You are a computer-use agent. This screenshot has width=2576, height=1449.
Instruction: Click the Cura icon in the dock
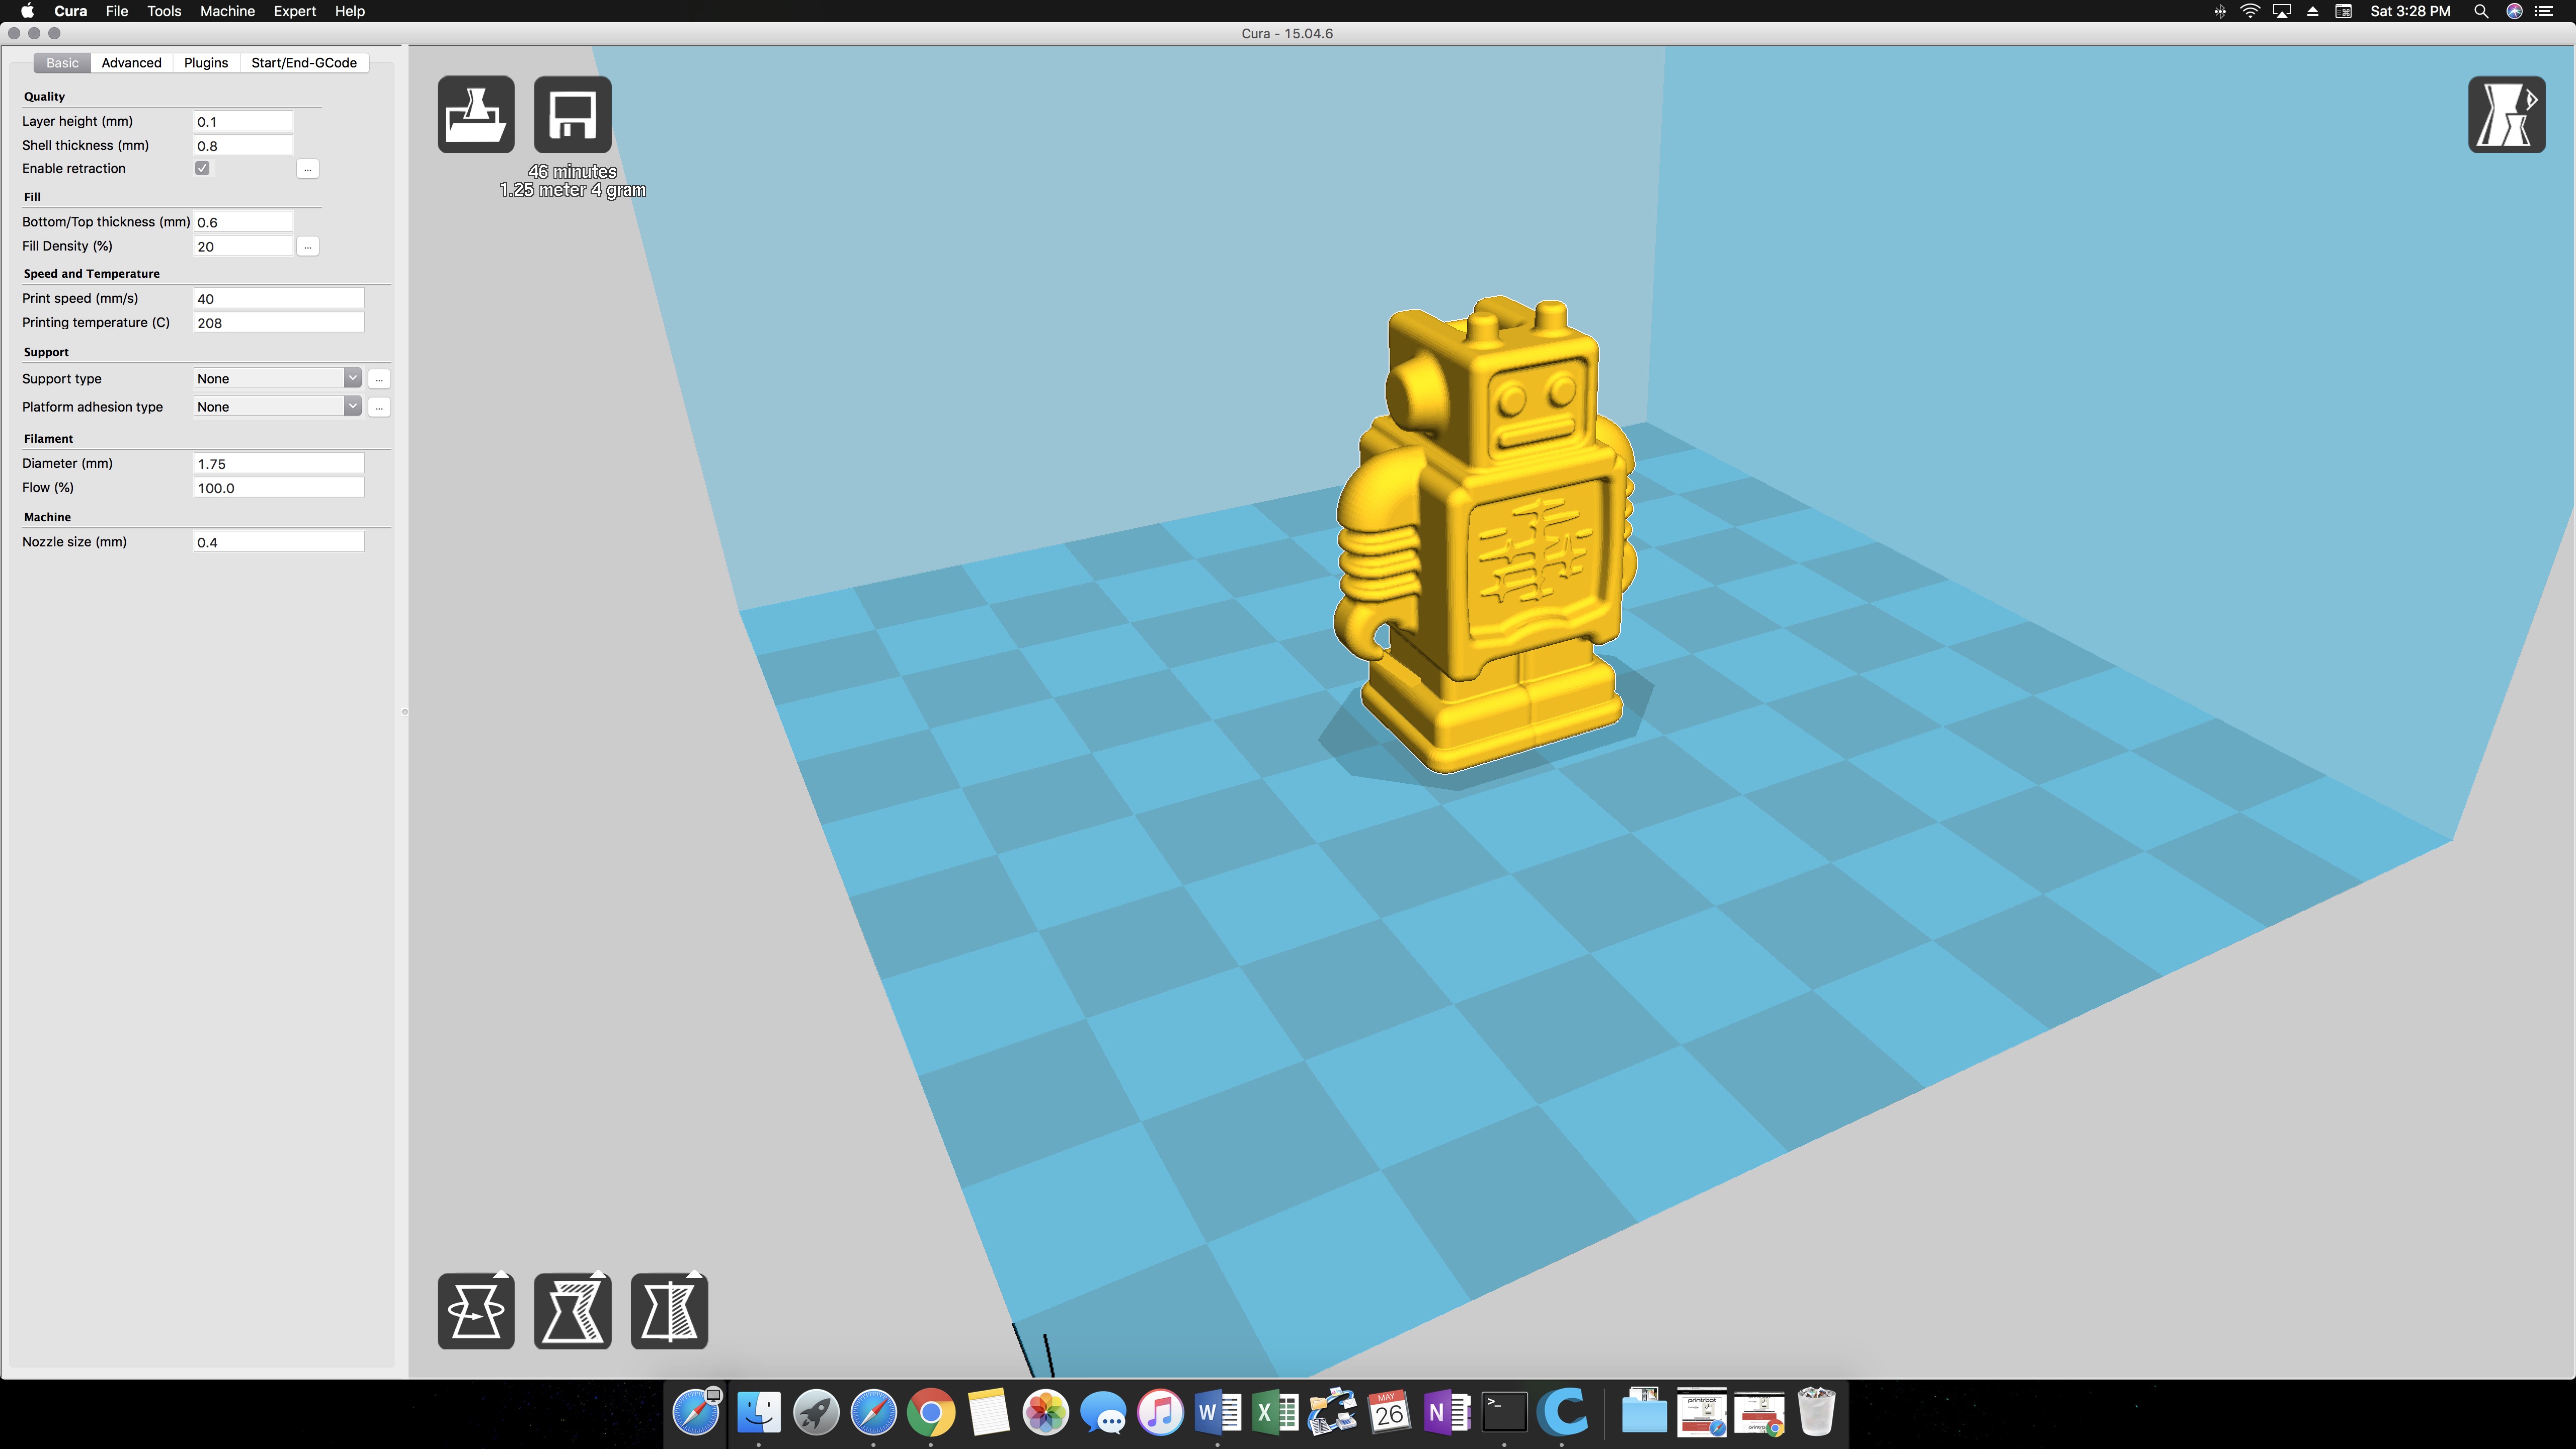(x=1562, y=1412)
